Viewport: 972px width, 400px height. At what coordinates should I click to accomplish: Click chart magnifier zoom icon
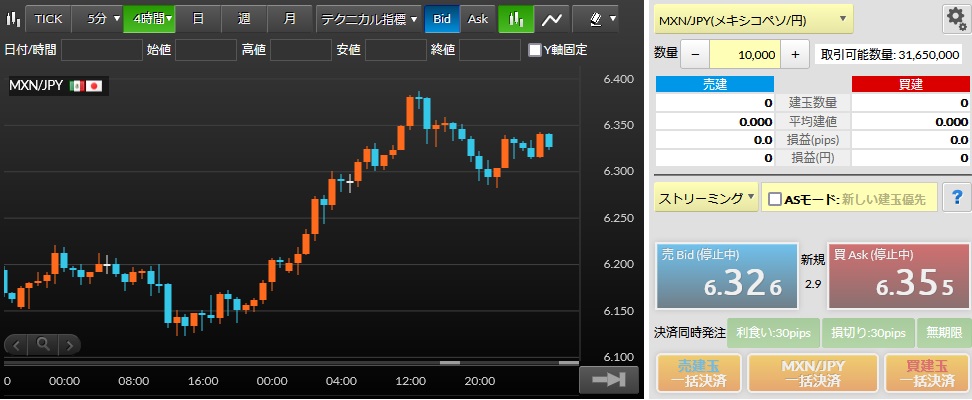tap(43, 344)
